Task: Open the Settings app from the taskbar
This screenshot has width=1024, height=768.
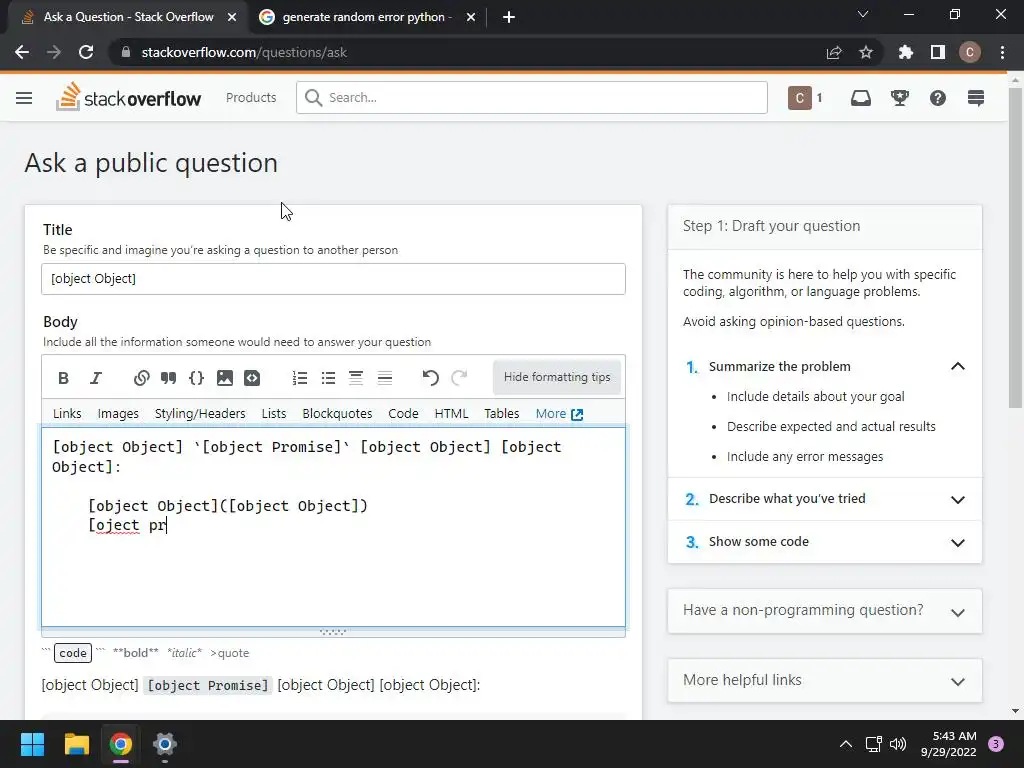Action: (x=165, y=744)
